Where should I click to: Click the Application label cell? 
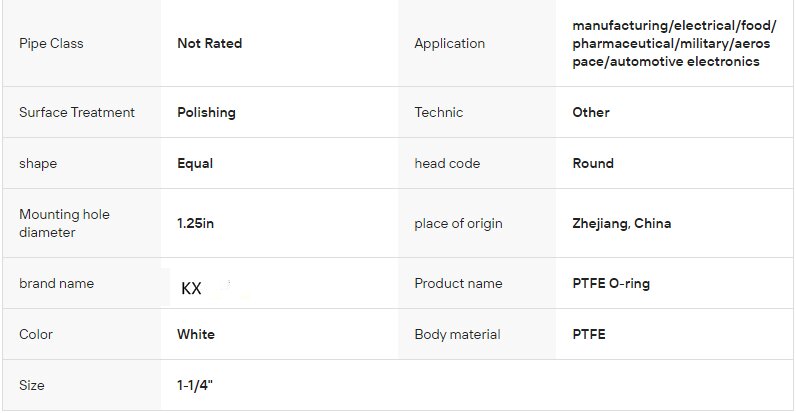(x=449, y=43)
